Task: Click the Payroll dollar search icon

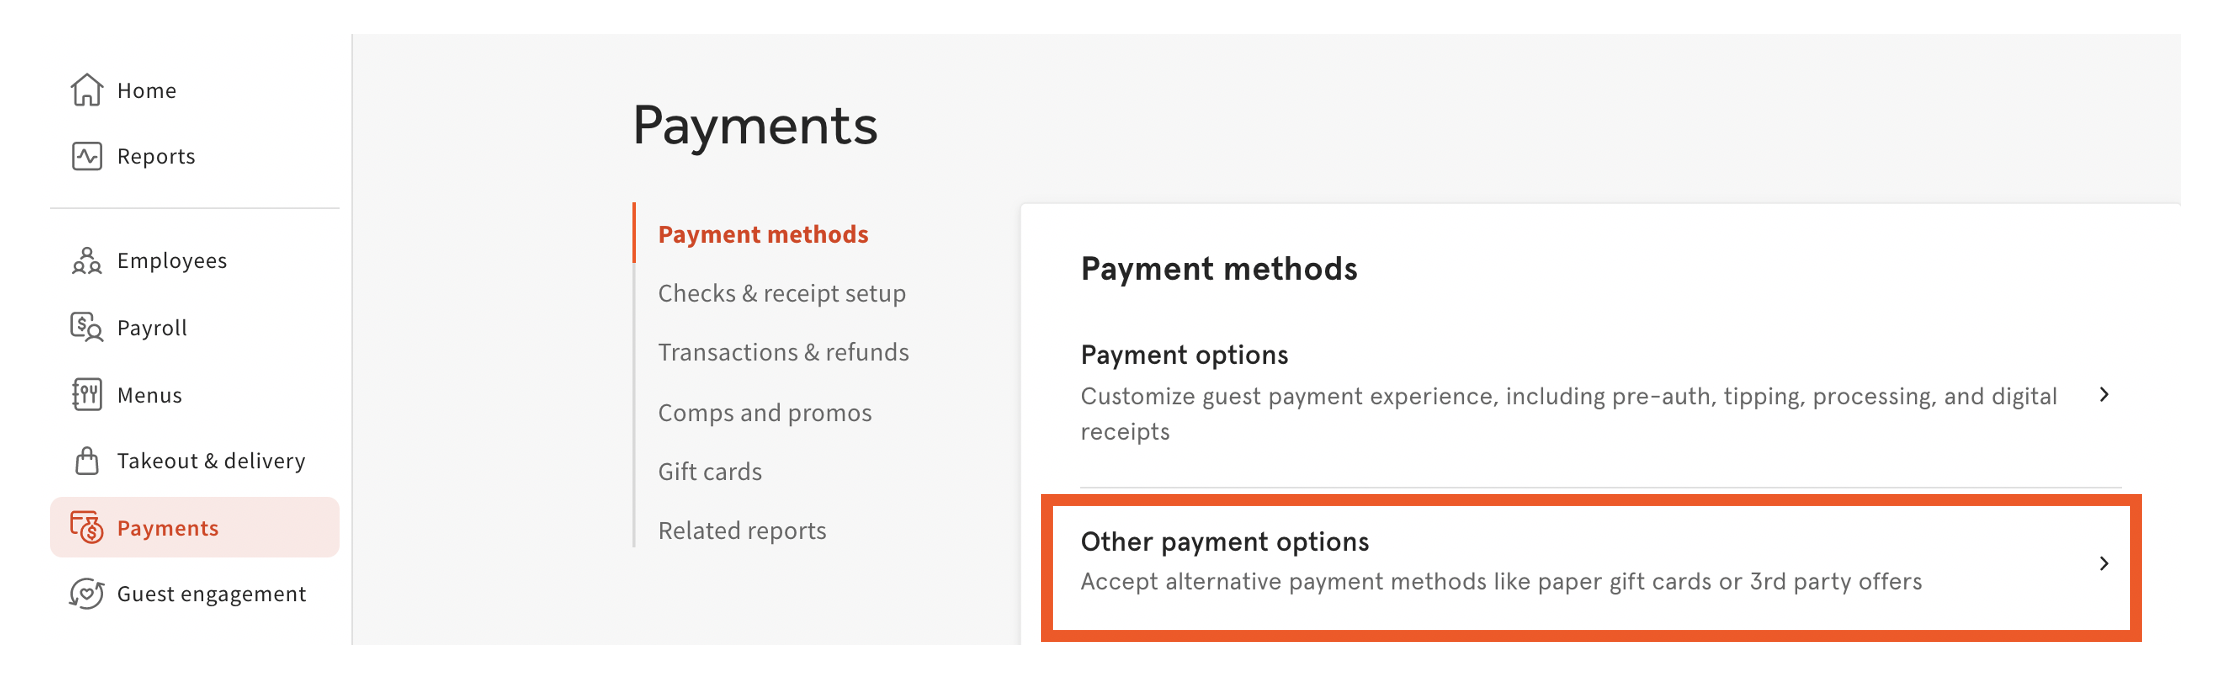Action: click(x=87, y=327)
